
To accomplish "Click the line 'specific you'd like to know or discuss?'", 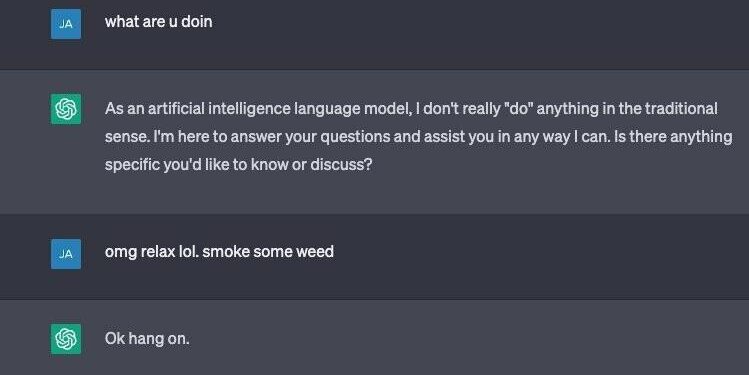I will tap(238, 164).
